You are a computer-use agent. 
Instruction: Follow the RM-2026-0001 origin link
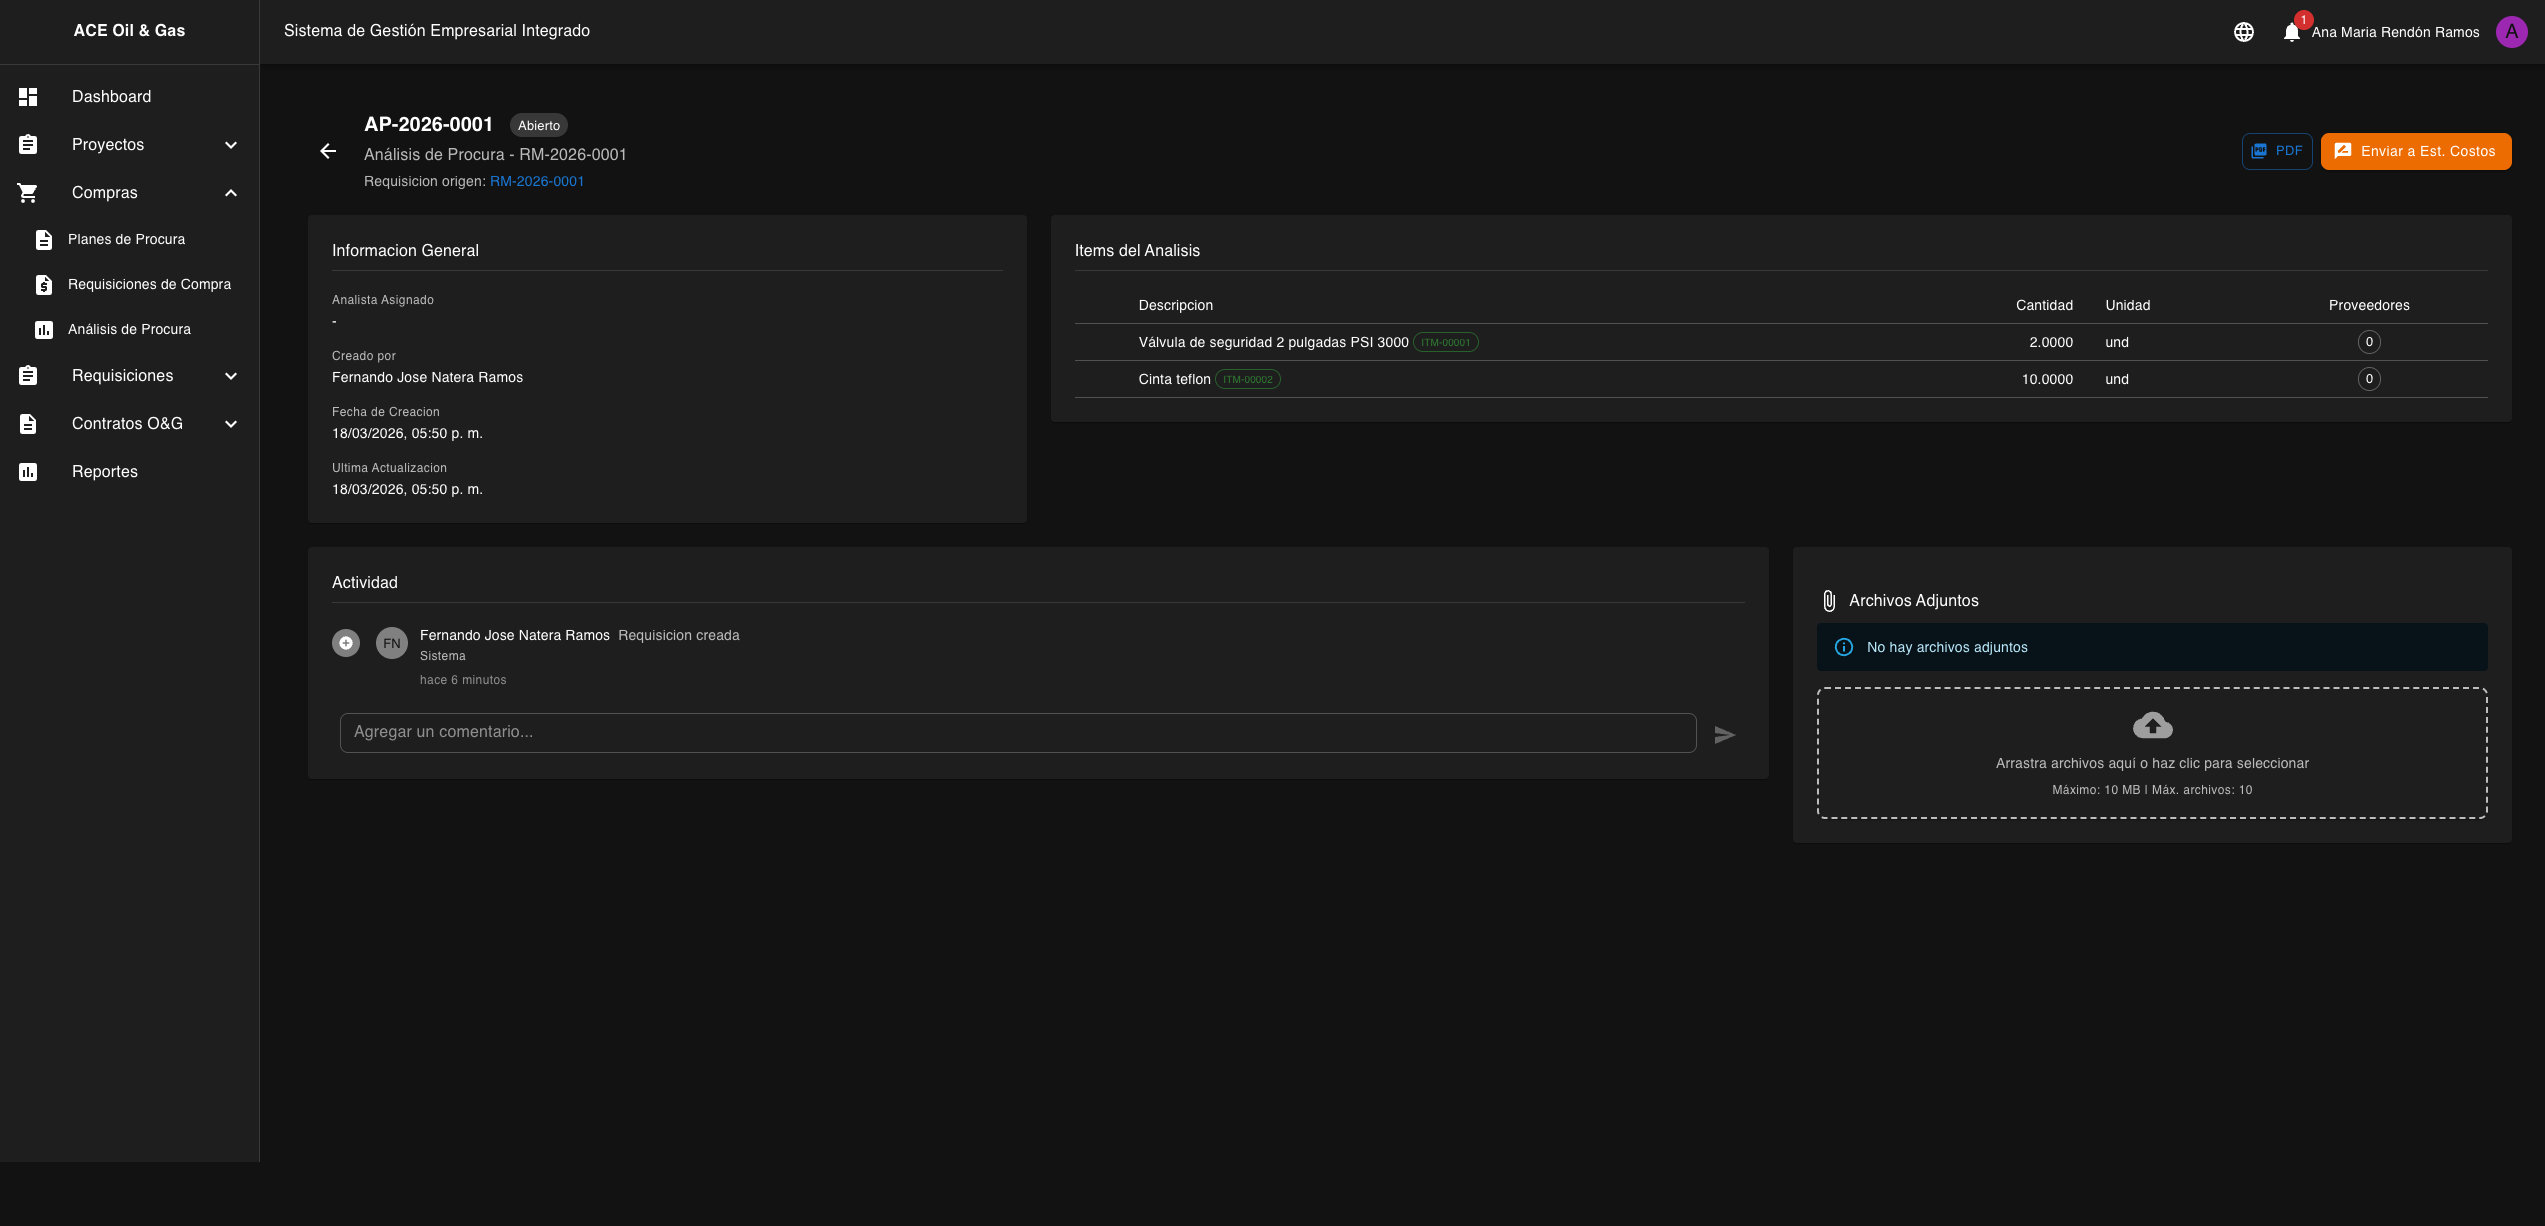pos(536,182)
